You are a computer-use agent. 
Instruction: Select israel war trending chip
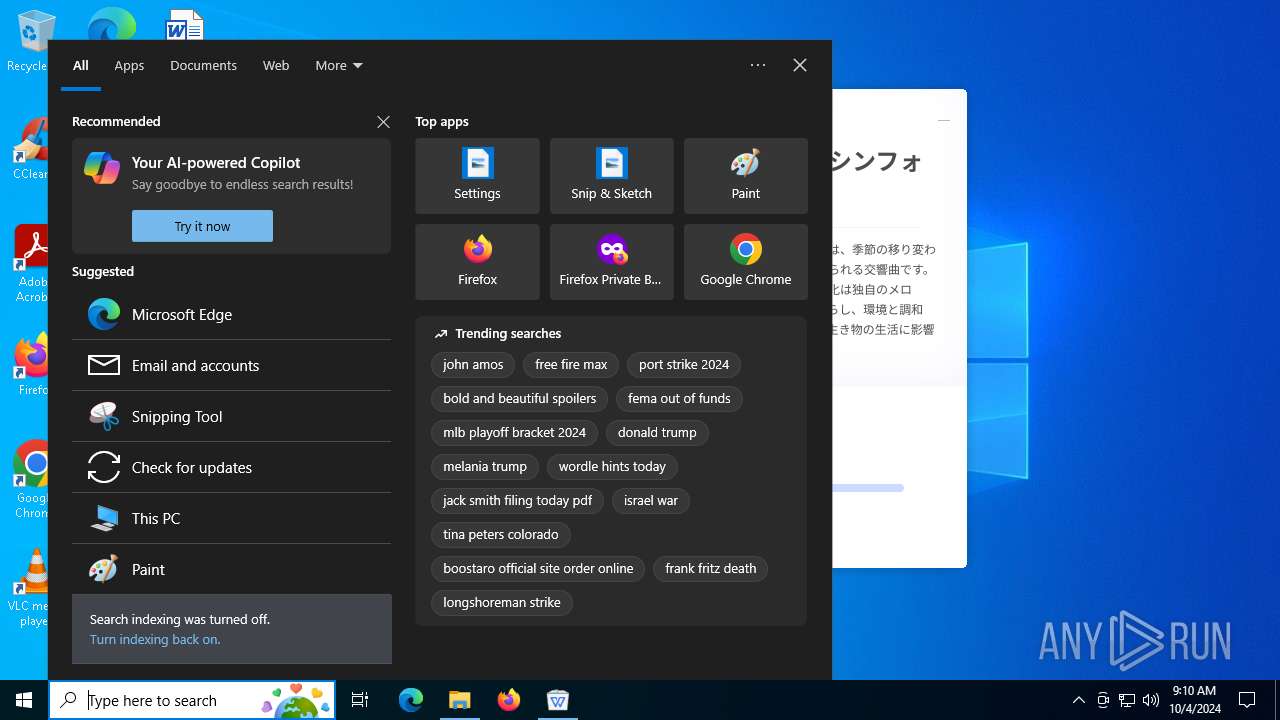point(651,501)
